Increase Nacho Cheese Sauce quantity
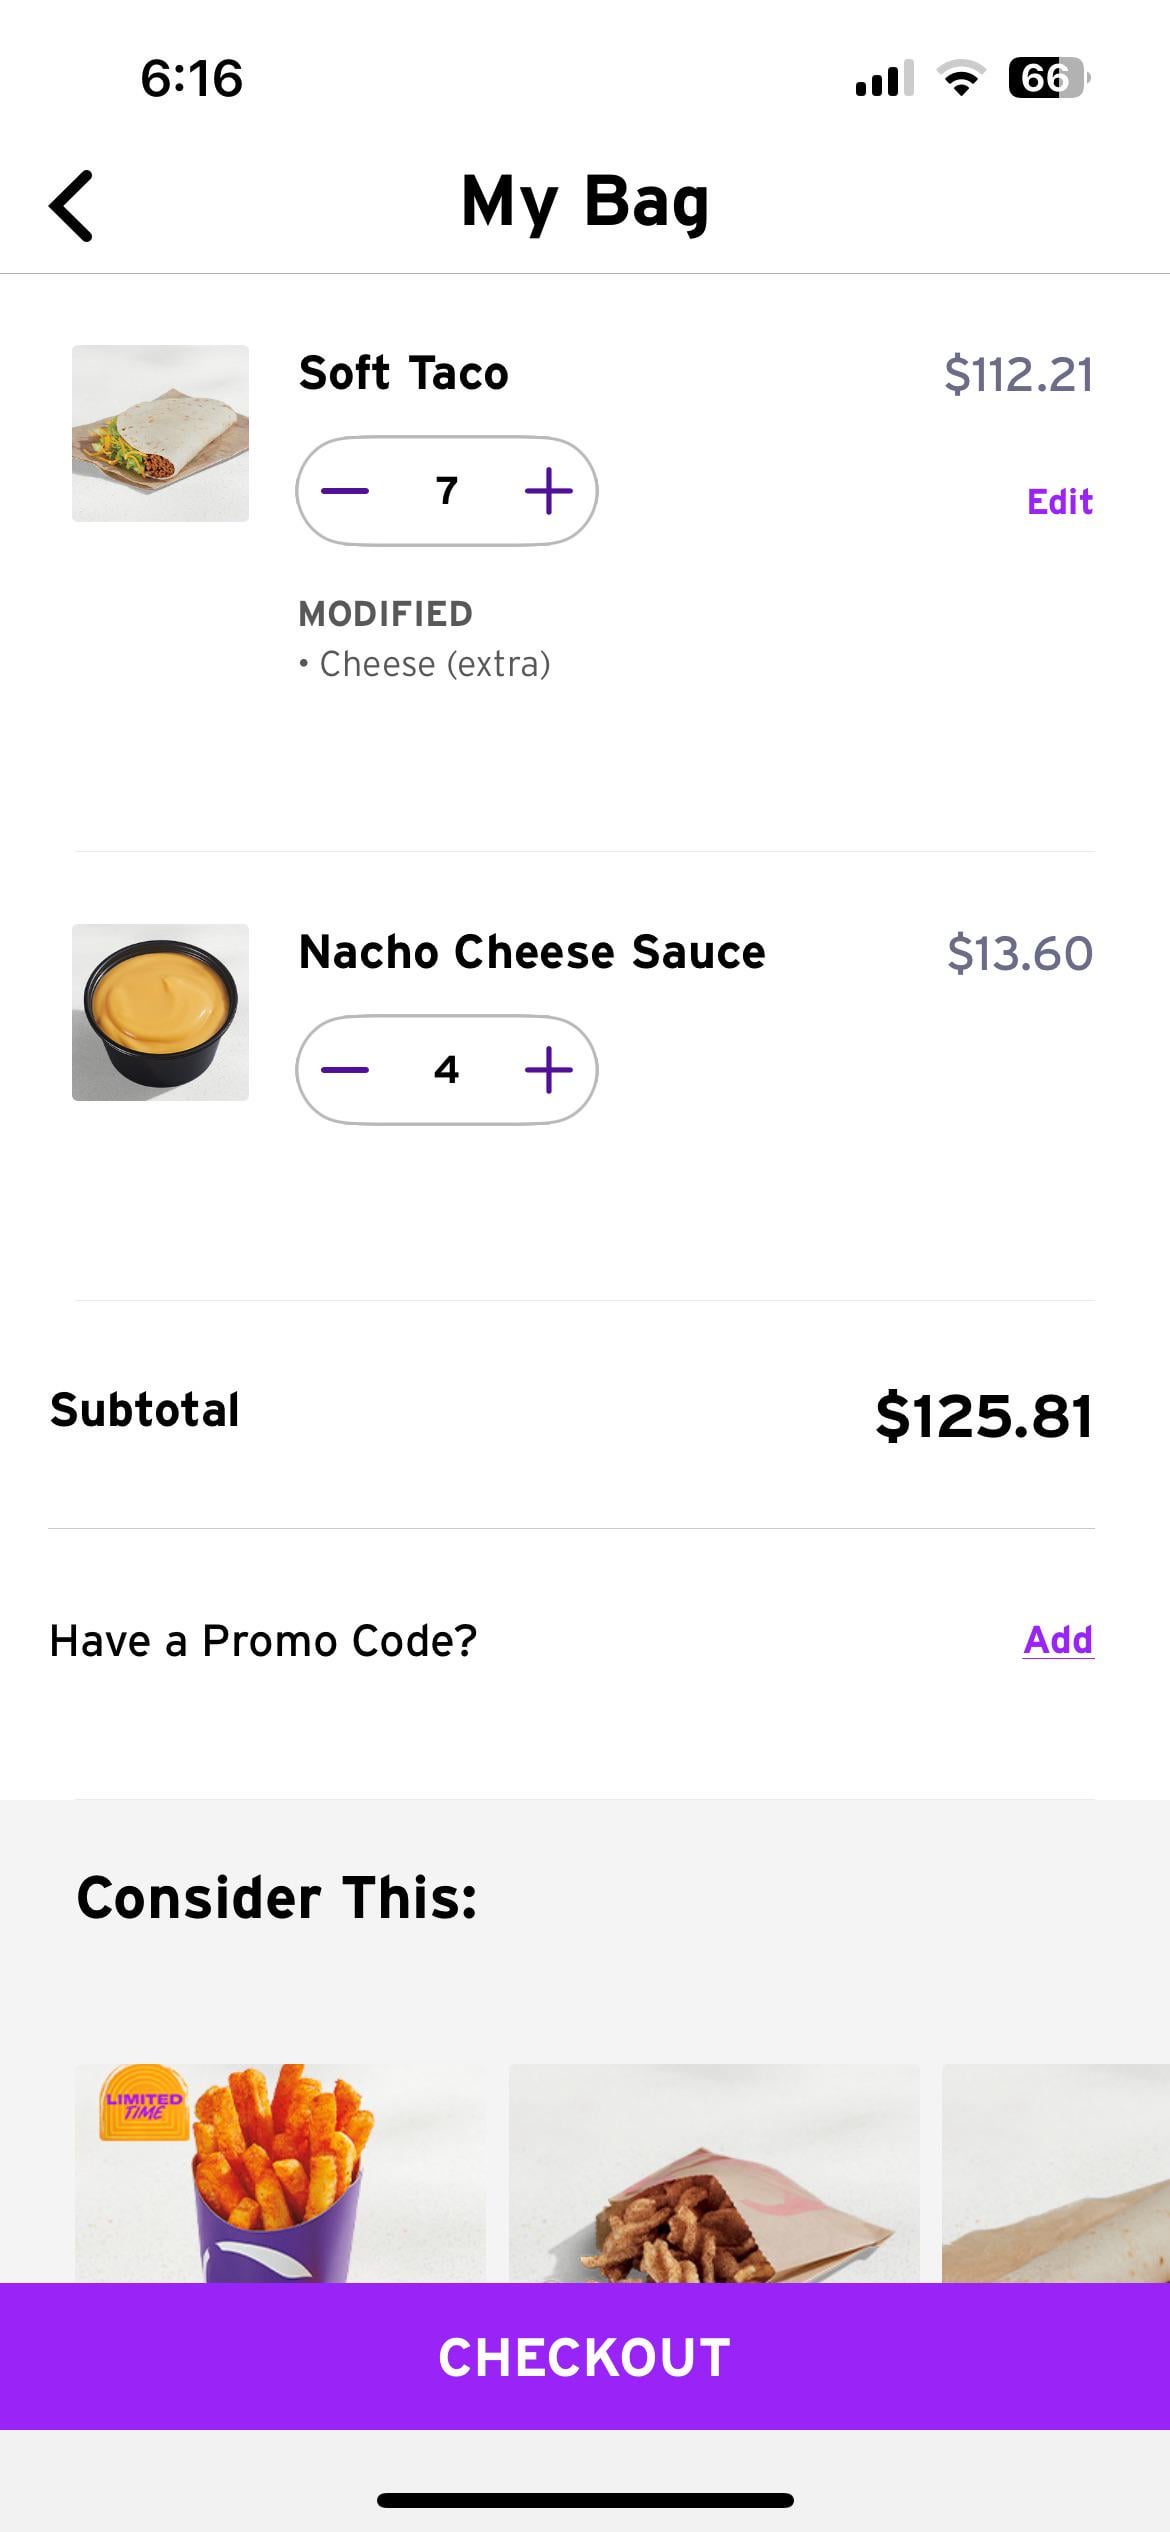Screen dimensions: 1170x2532 point(548,1070)
